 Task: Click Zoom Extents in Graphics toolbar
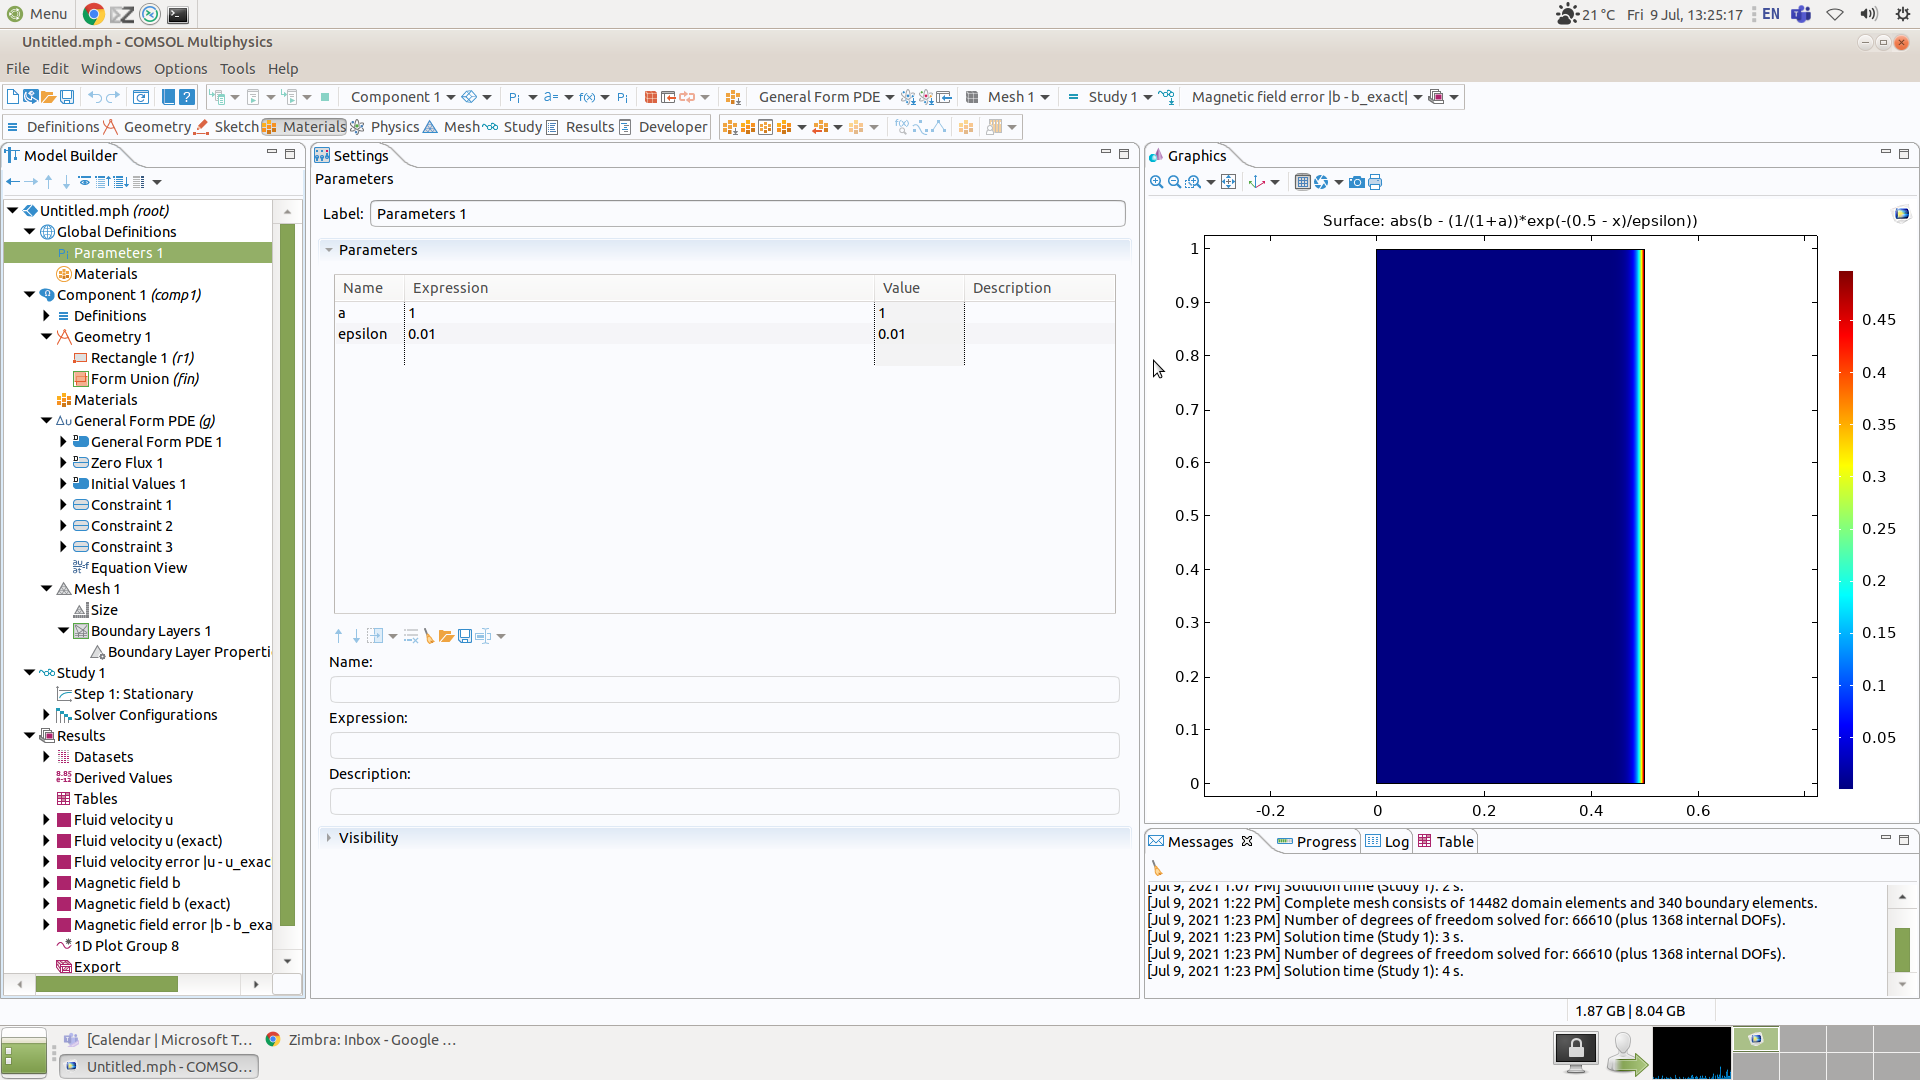click(x=1229, y=182)
